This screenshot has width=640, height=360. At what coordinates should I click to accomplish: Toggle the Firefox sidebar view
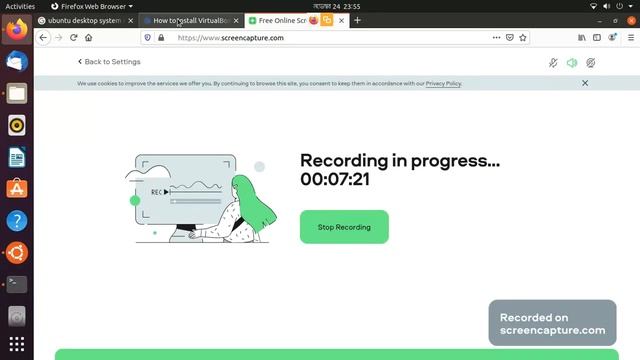597,38
